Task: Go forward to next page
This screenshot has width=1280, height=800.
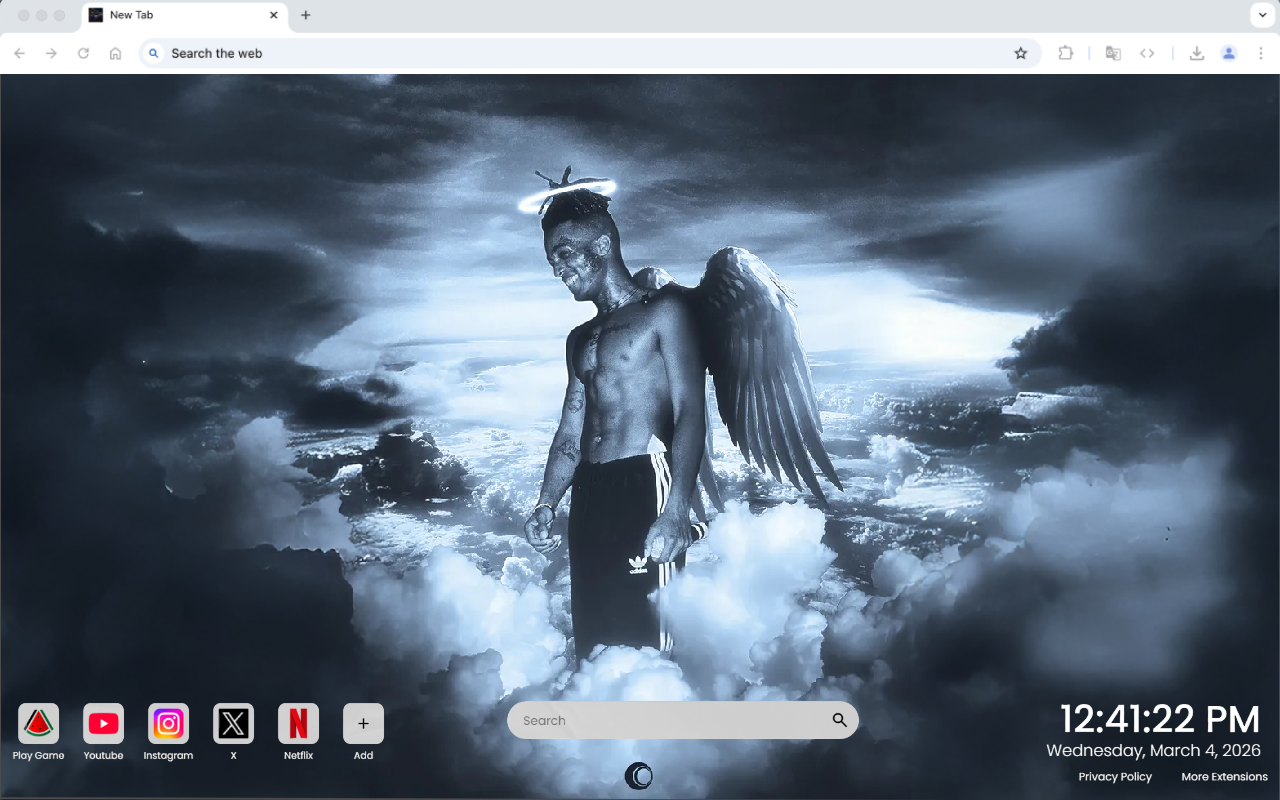Action: tap(51, 53)
